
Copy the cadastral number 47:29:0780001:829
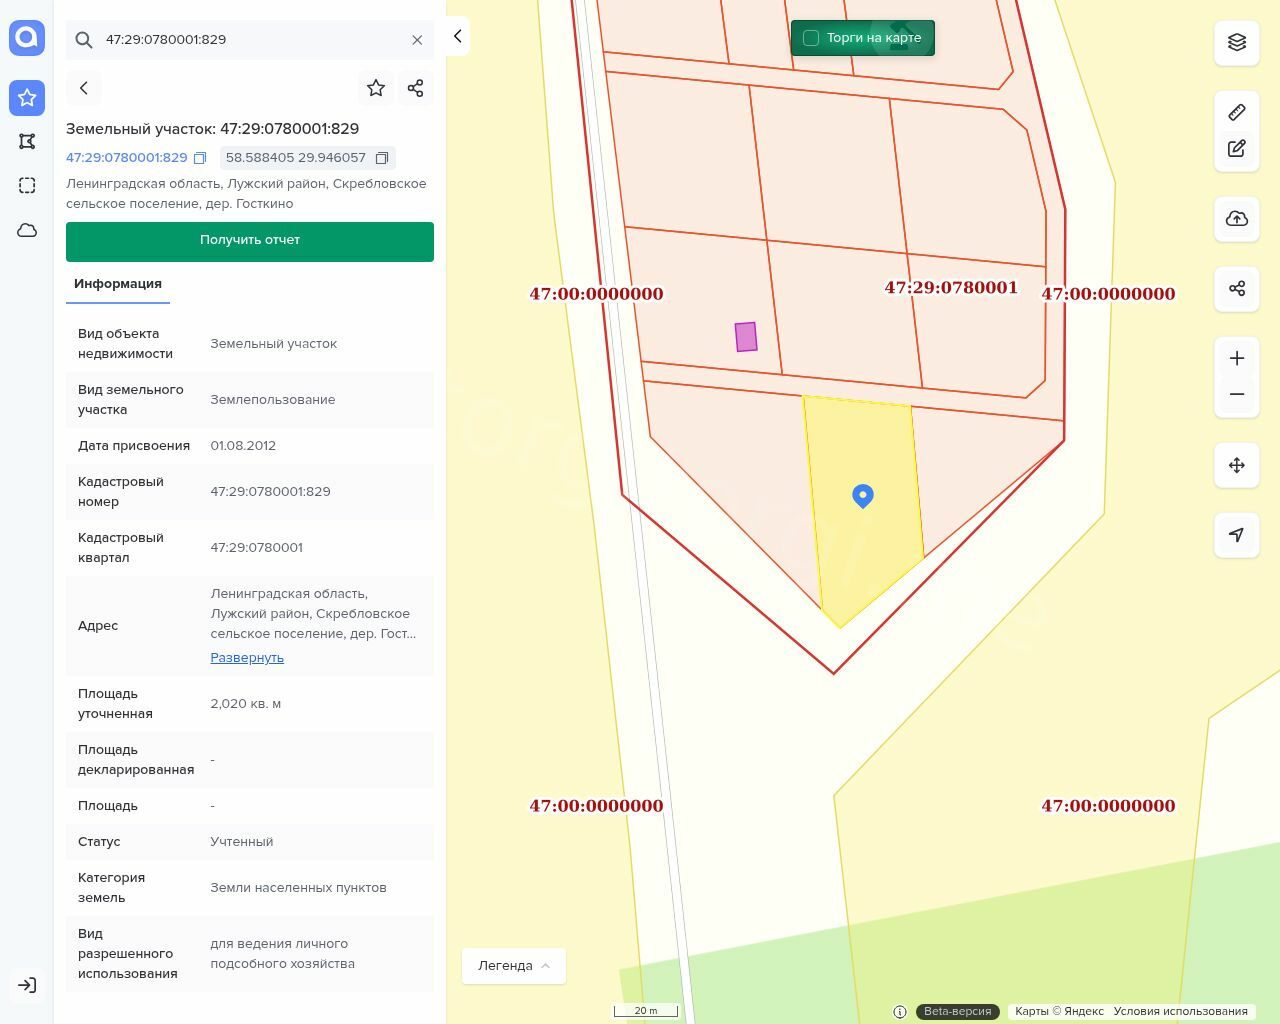point(200,158)
